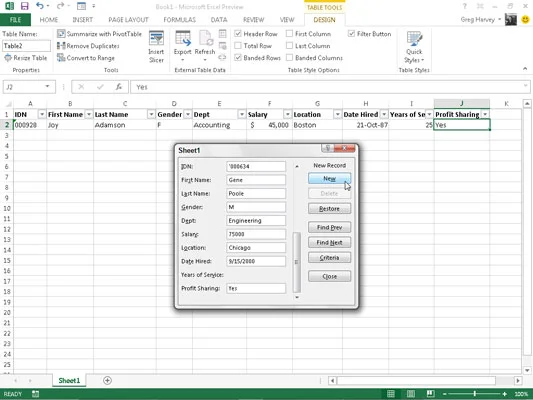Viewport: 533px width, 400px height.
Task: Click the Find Next button
Action: pos(329,242)
